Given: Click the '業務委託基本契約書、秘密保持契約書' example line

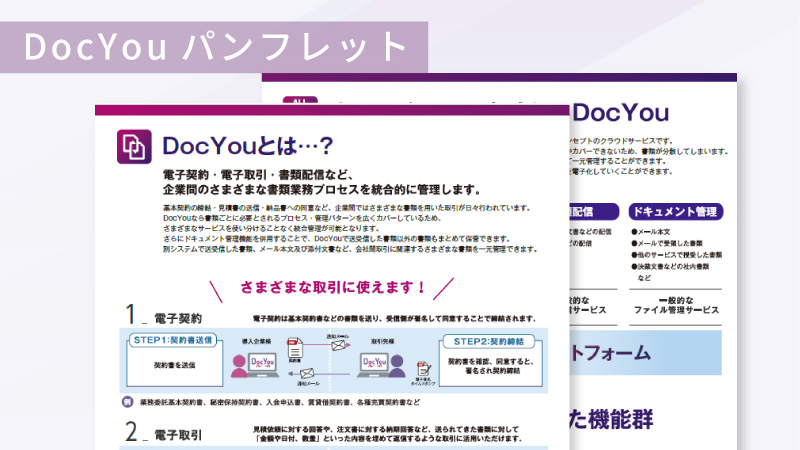Looking at the screenshot, I should point(280,402).
